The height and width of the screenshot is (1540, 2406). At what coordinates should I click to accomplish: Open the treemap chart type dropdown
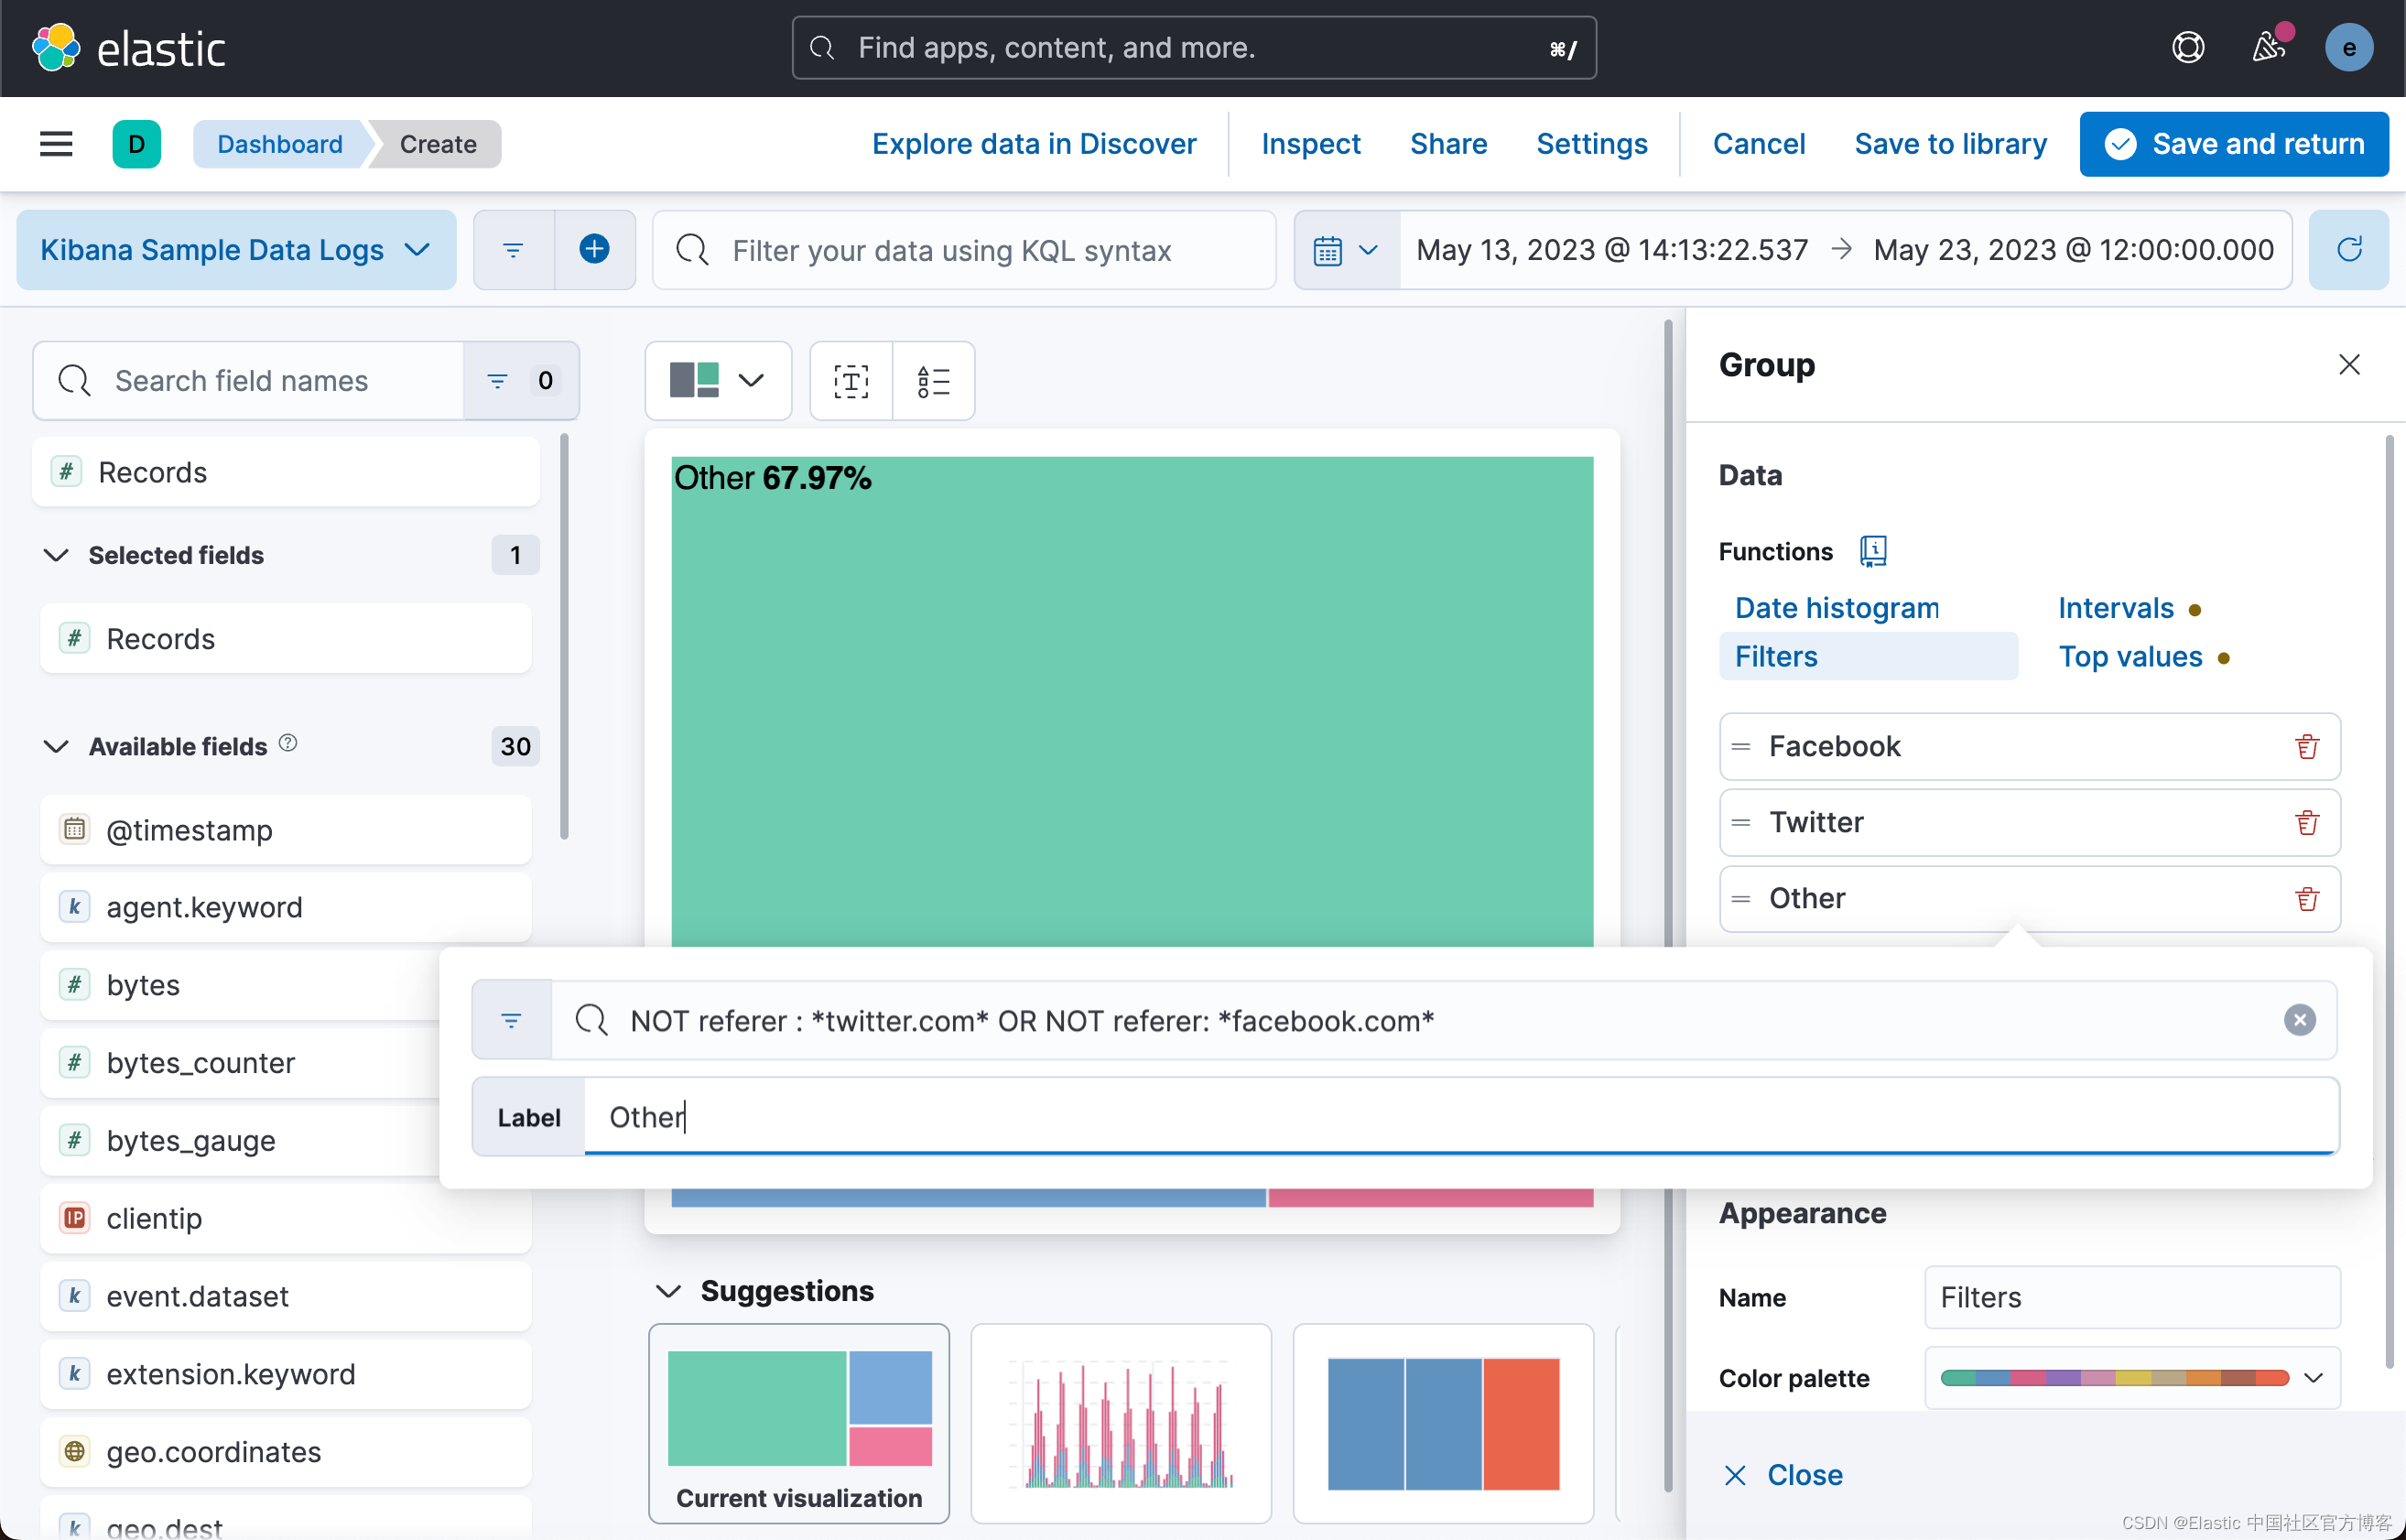tap(718, 381)
